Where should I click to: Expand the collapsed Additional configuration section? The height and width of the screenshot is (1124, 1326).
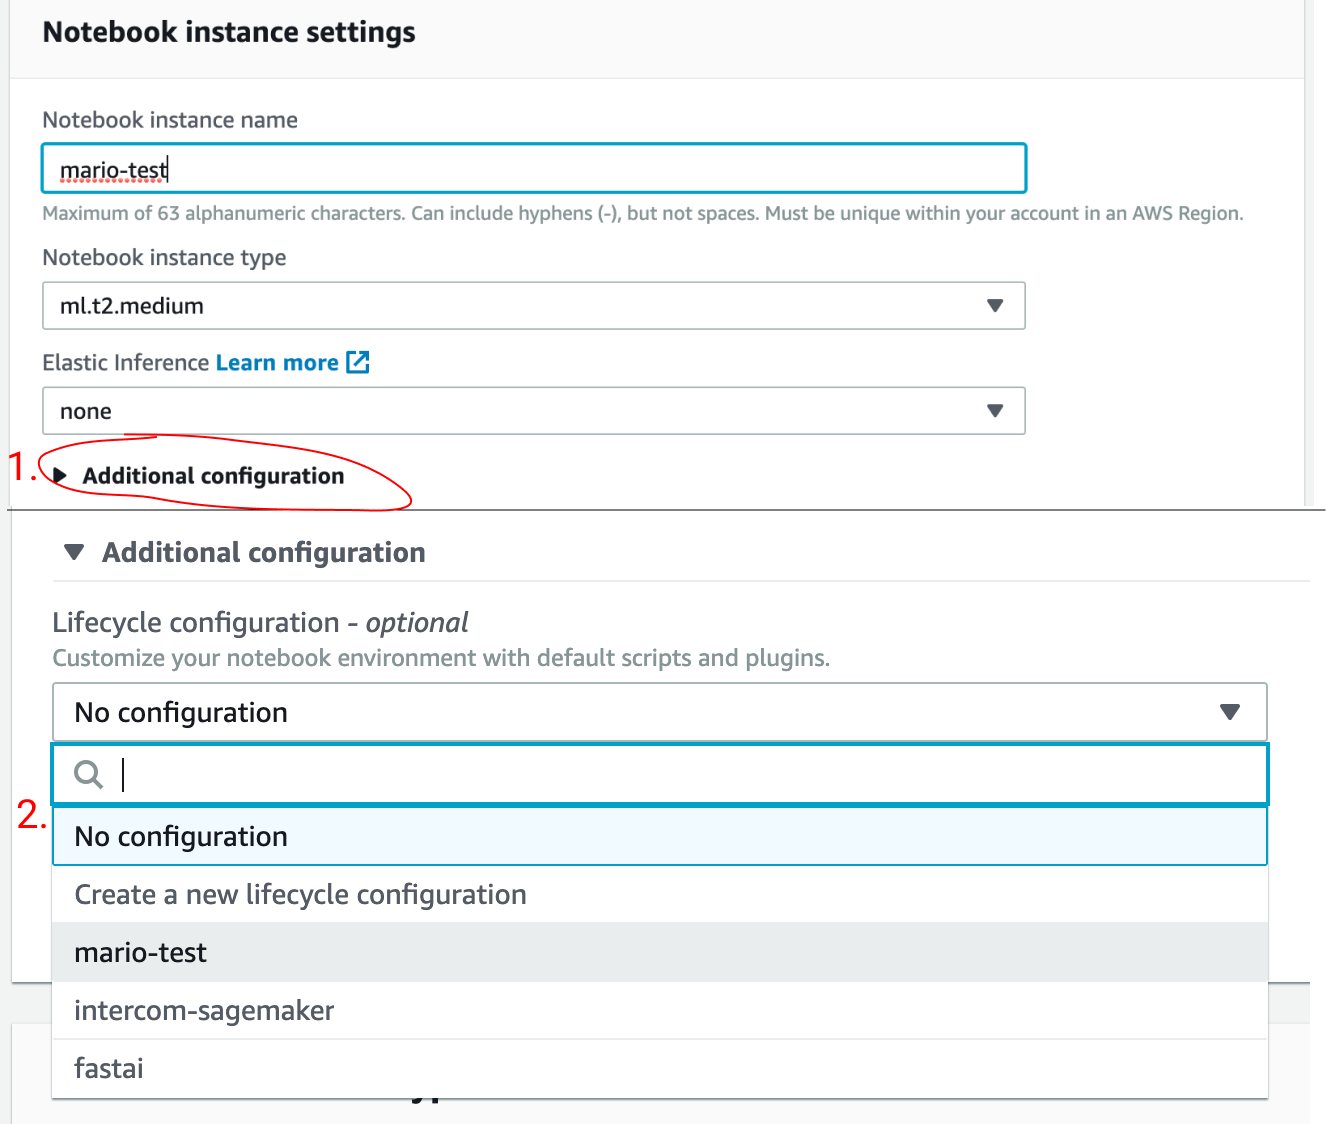click(213, 476)
